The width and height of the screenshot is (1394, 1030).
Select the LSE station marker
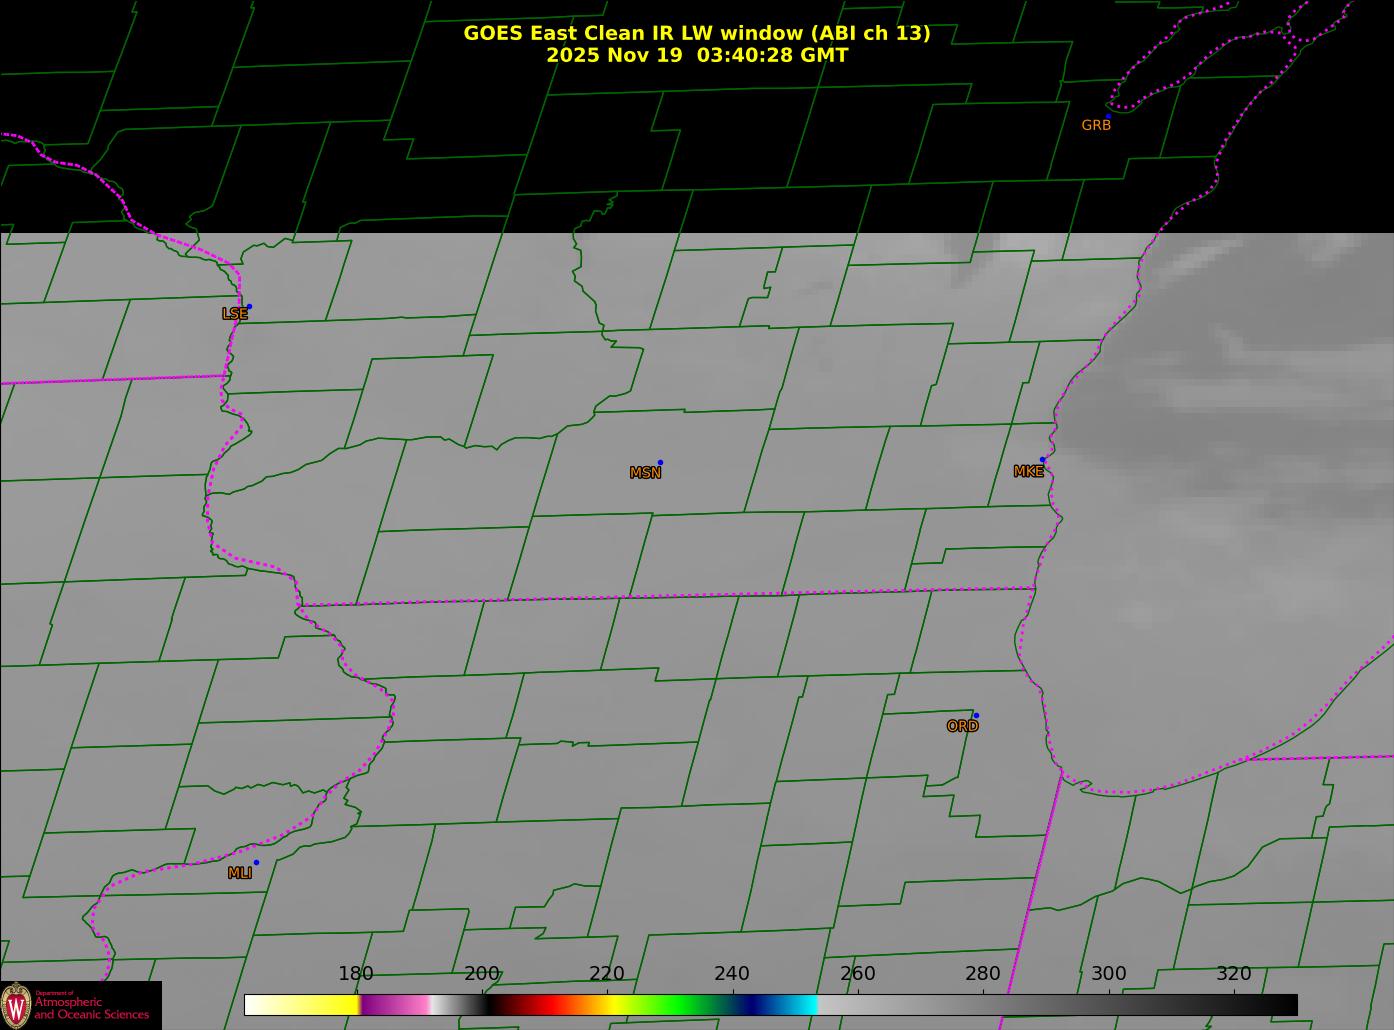[249, 307]
